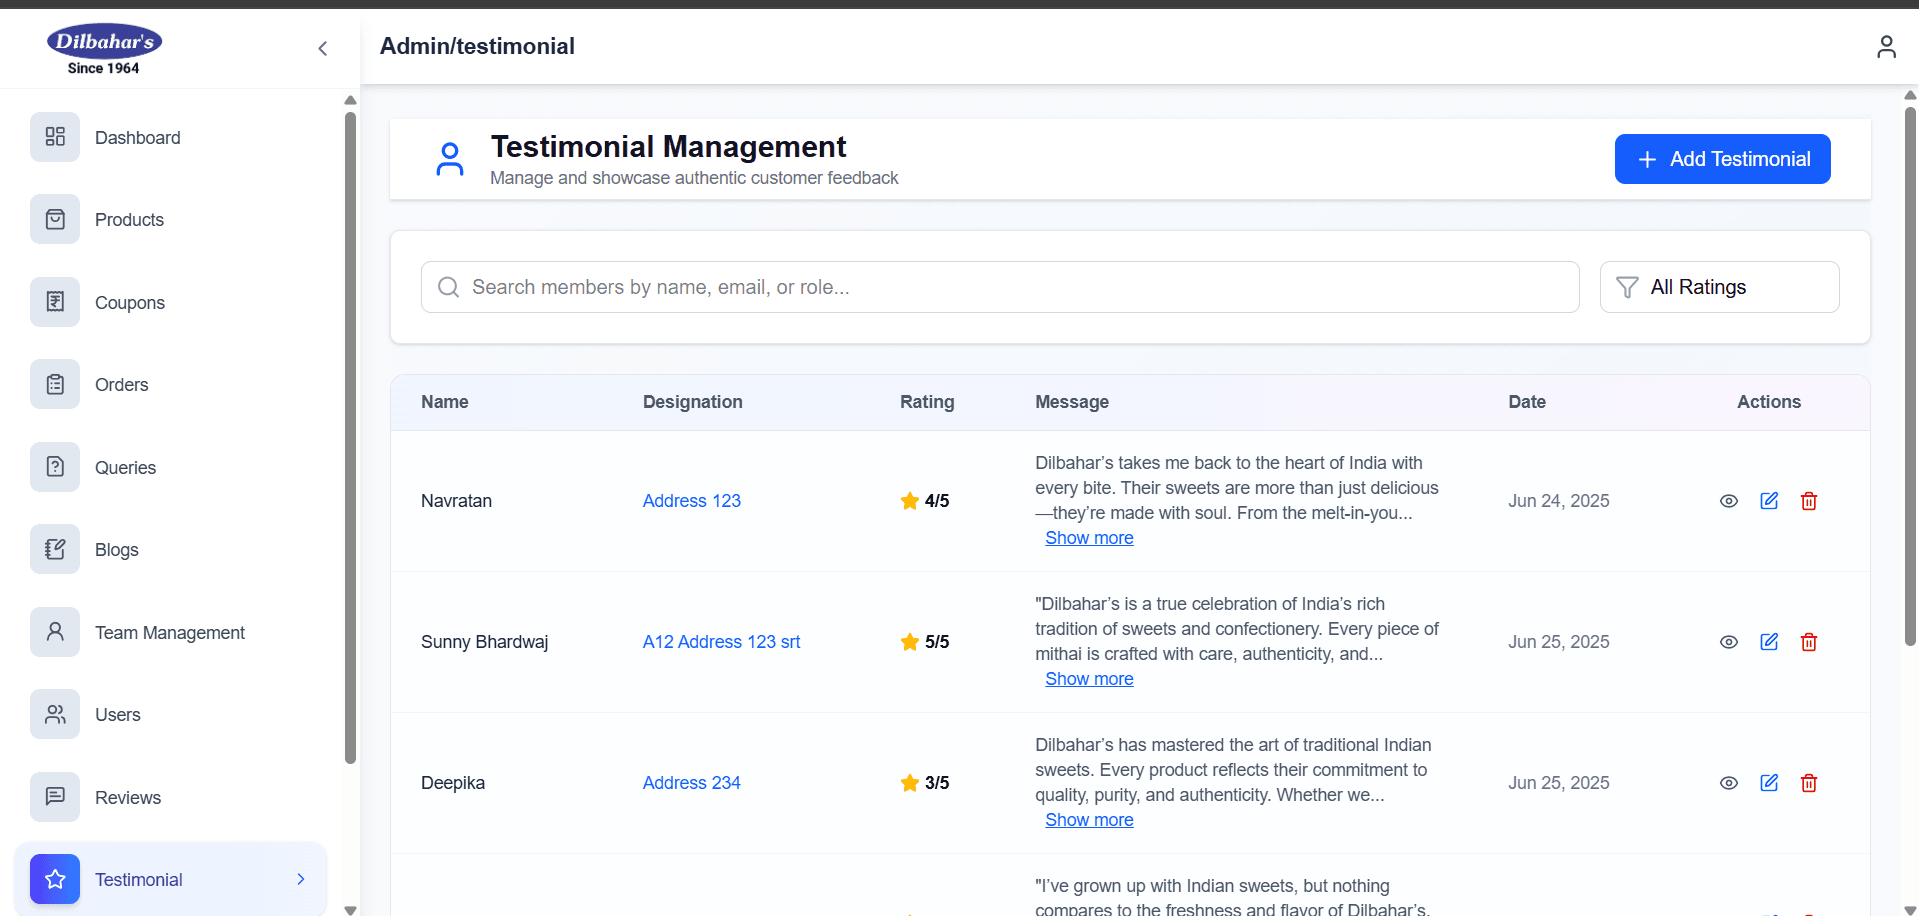
Task: Click the main page vertical scrollbar
Action: tap(1910, 376)
